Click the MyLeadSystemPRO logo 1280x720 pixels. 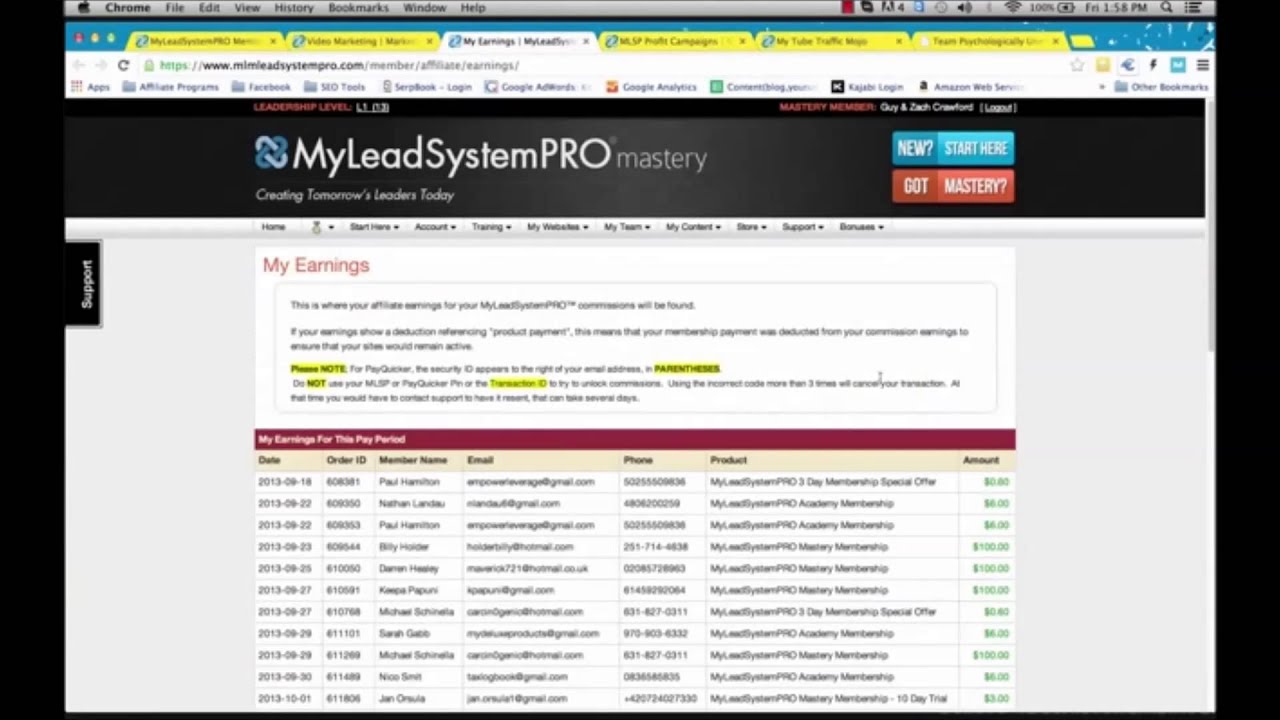click(481, 155)
